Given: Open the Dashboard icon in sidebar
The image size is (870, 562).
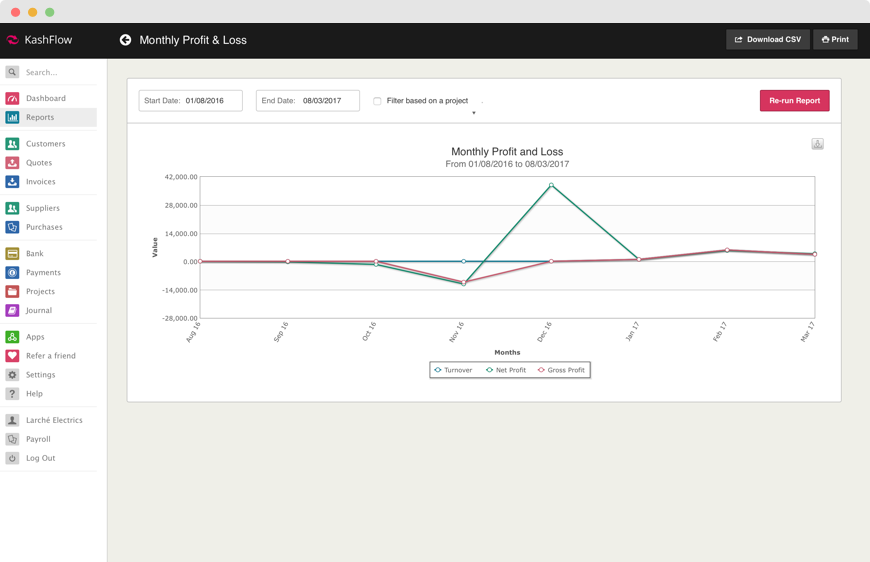Looking at the screenshot, I should click(12, 98).
